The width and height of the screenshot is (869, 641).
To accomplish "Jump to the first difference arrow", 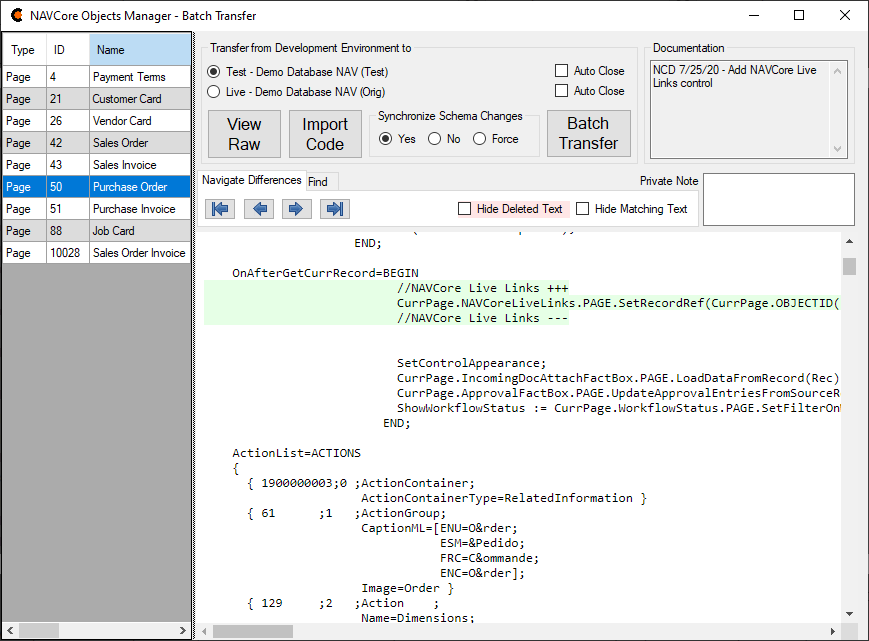I will click(x=219, y=209).
